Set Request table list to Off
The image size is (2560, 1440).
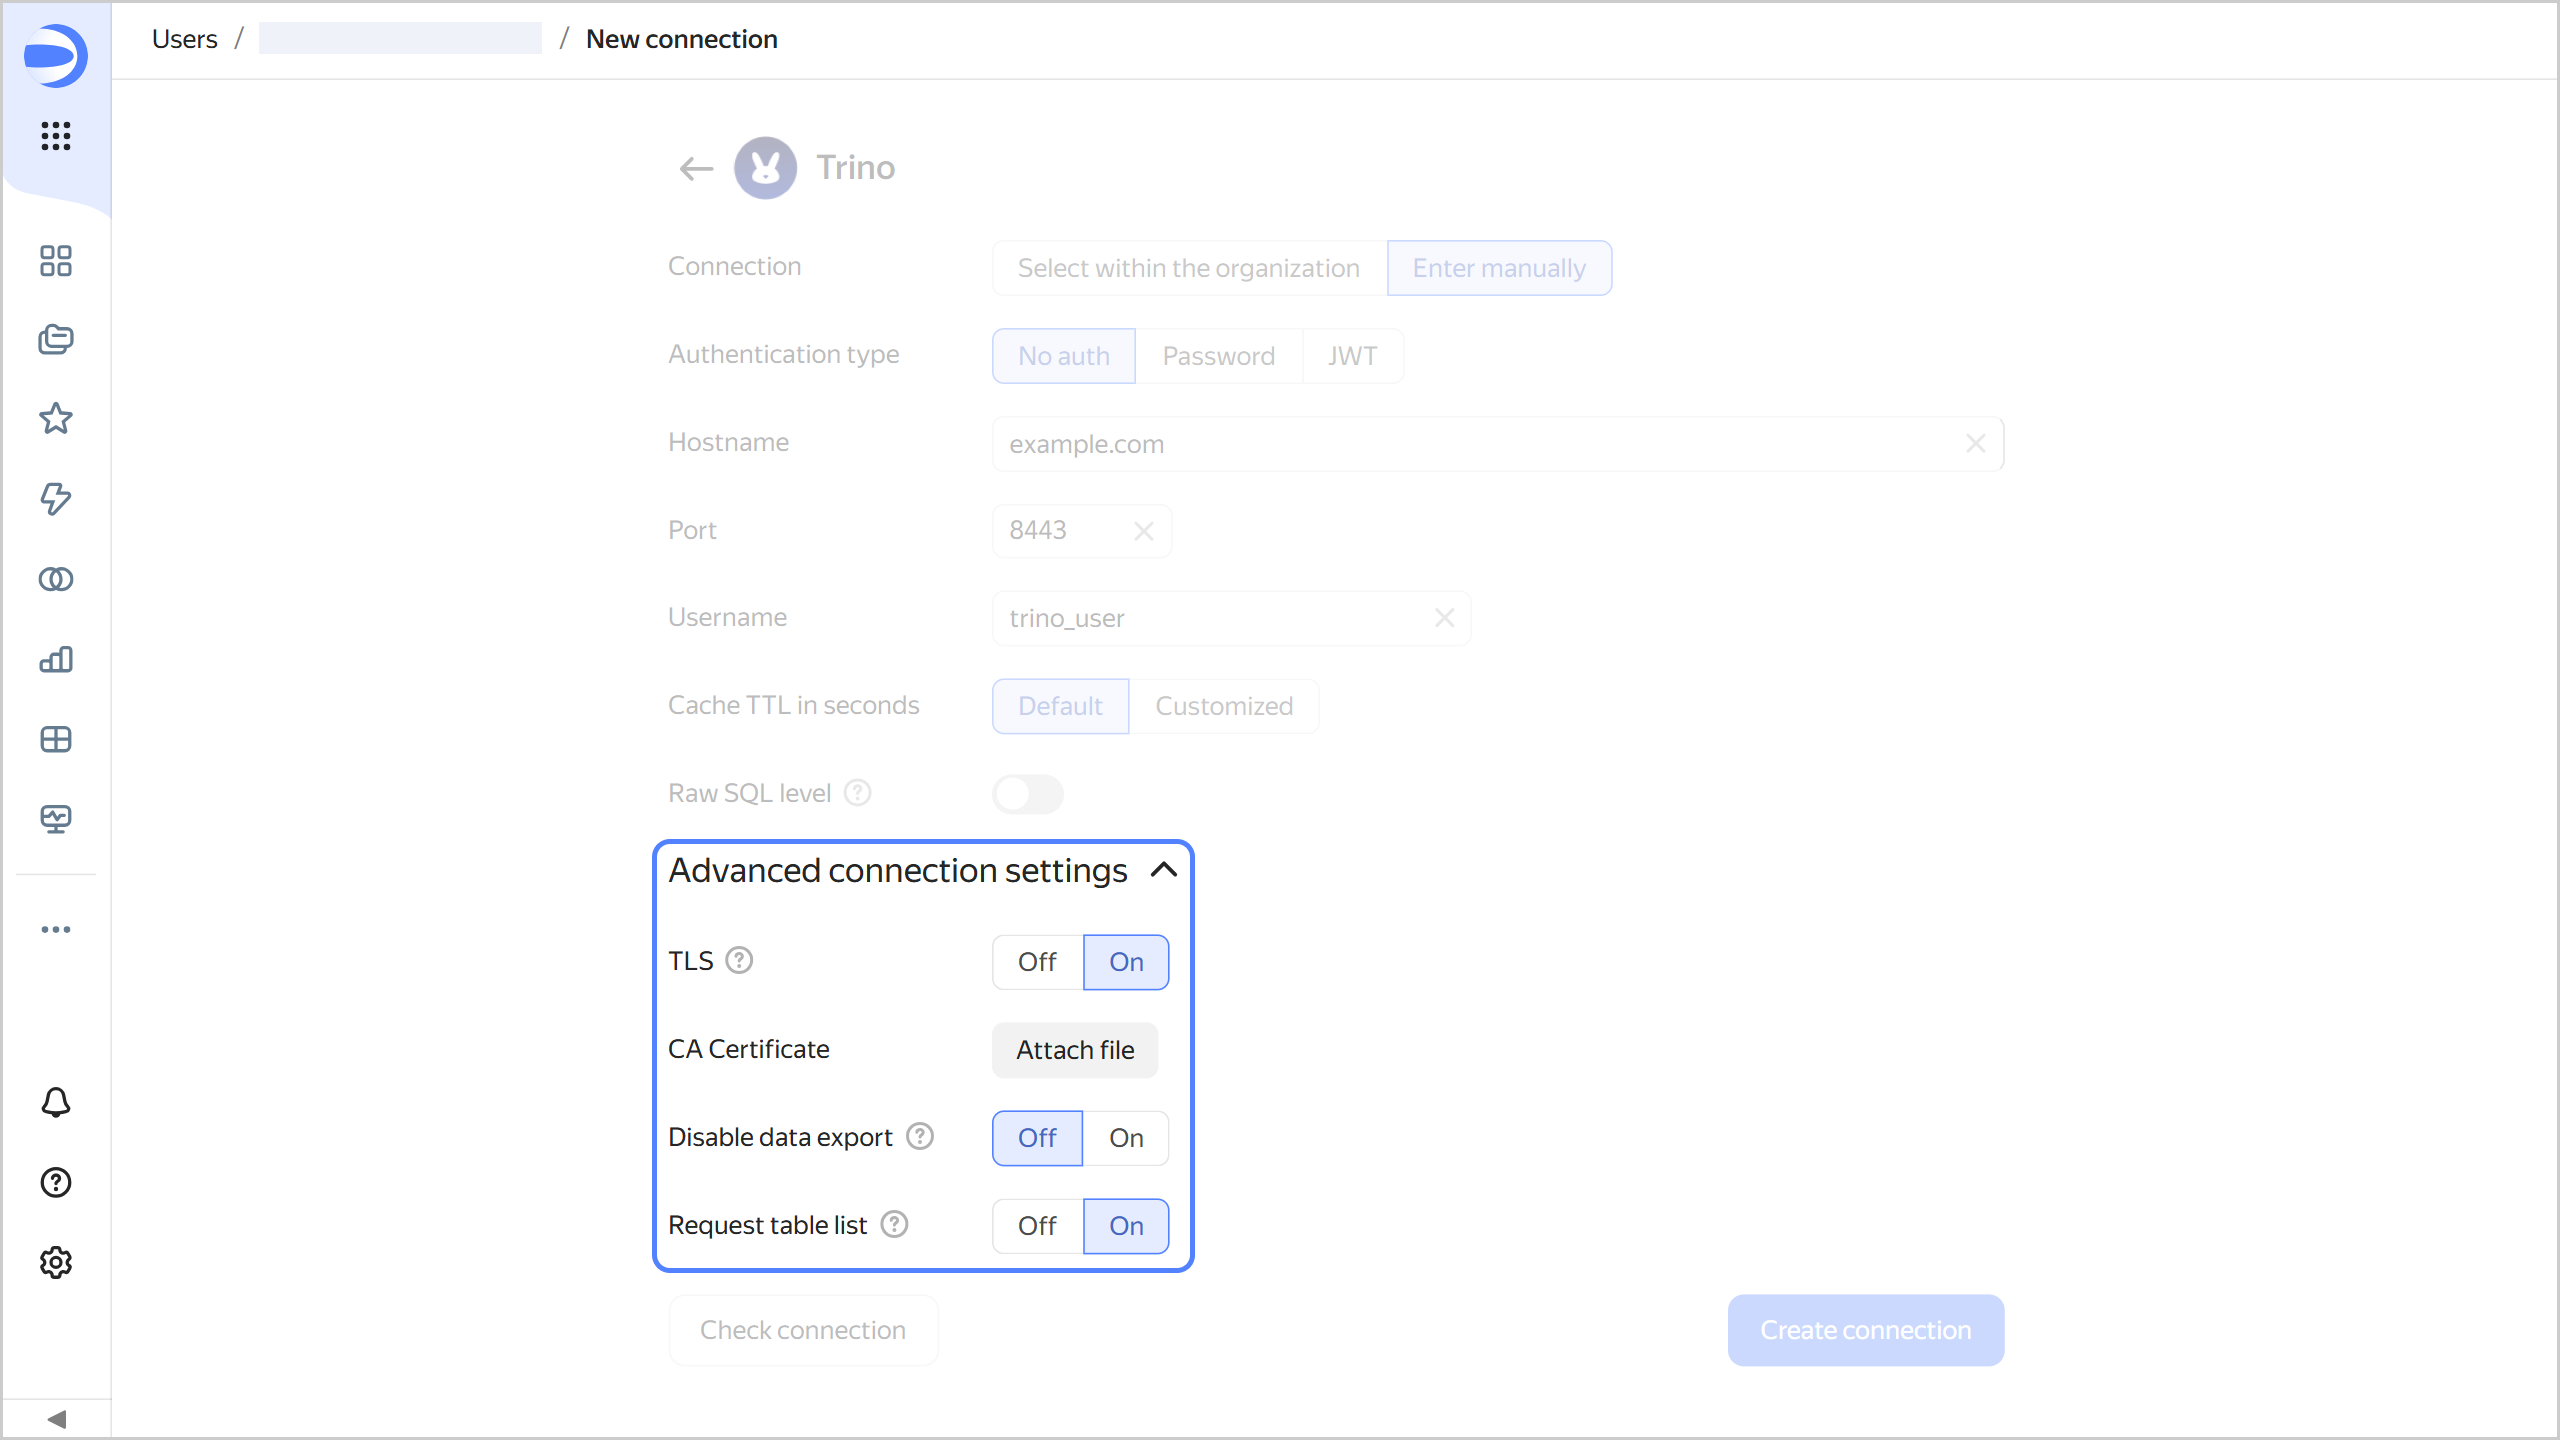point(1037,1226)
